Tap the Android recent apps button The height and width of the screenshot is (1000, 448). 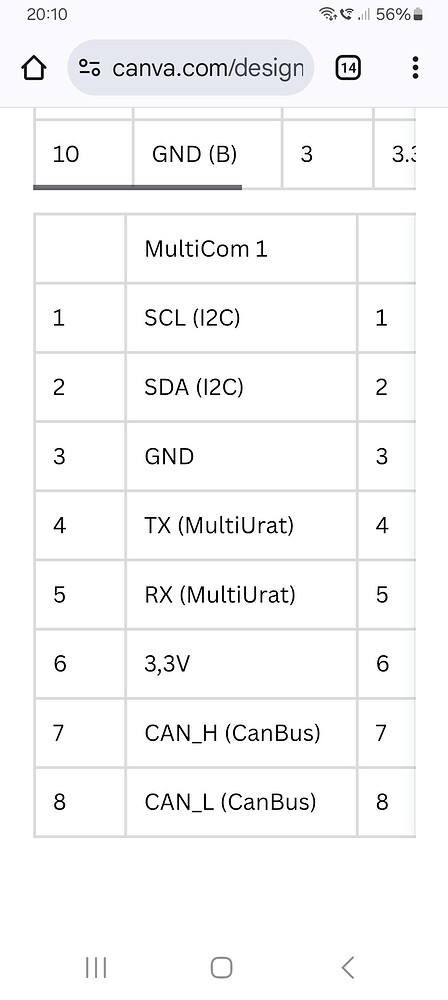coord(96,967)
